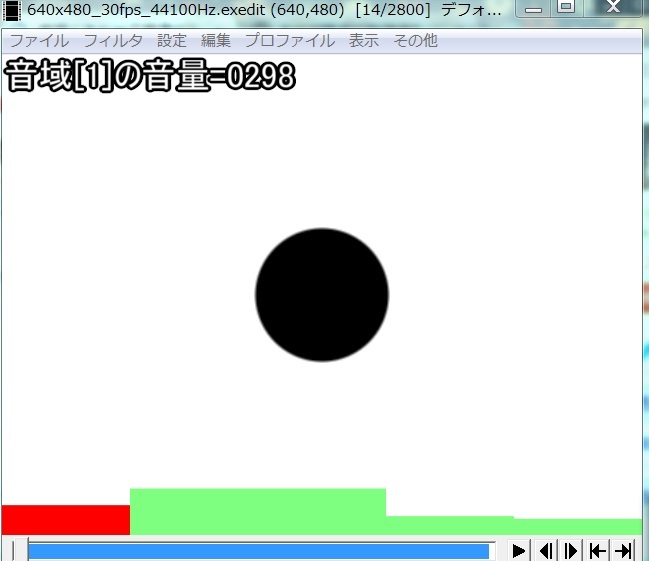Open the 編集 menu

point(216,41)
